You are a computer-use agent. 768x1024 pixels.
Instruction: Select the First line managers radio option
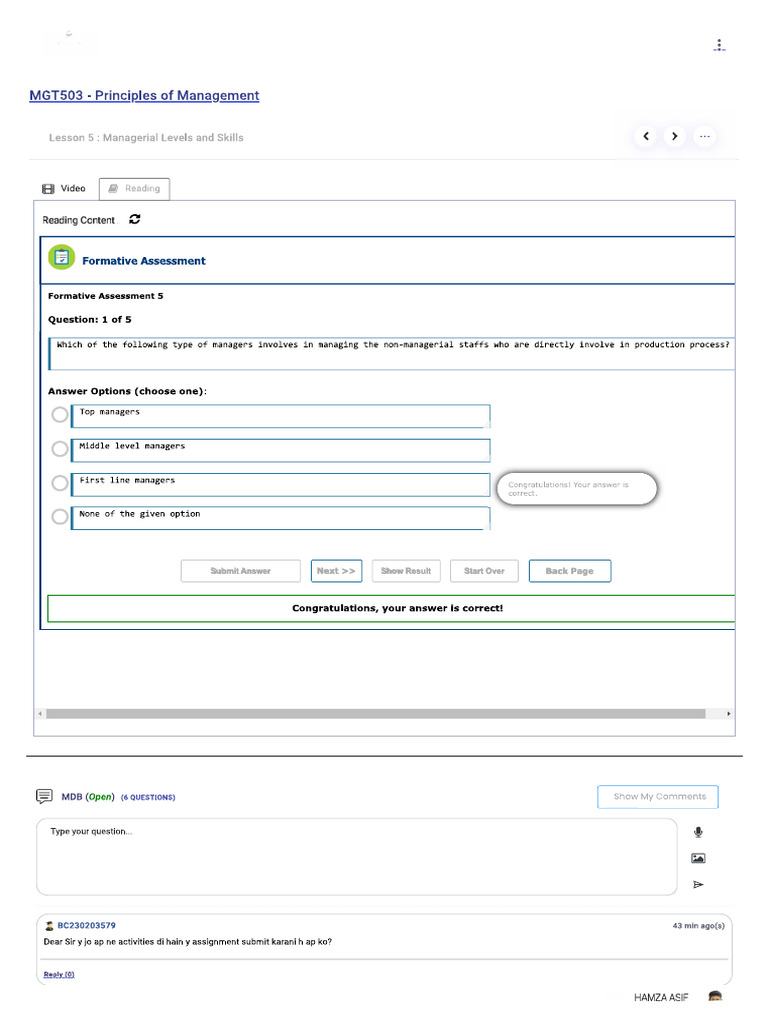click(60, 483)
